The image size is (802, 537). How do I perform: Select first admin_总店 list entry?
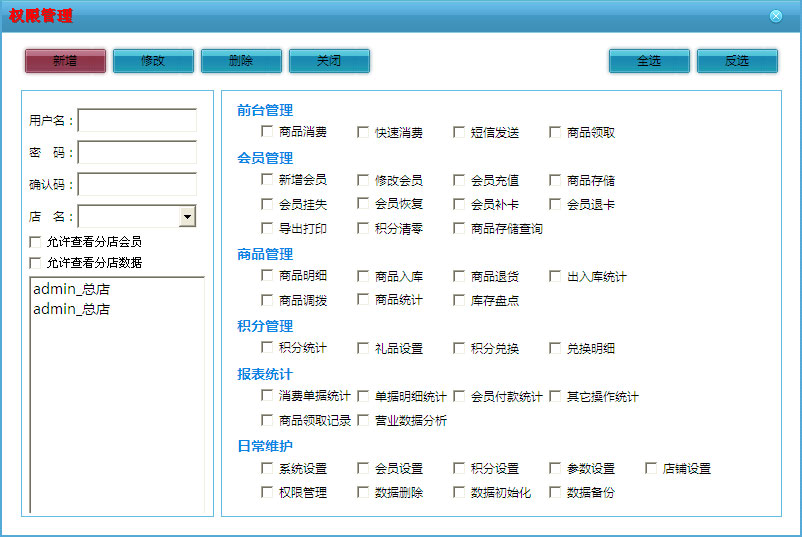pyautogui.click(x=72, y=289)
